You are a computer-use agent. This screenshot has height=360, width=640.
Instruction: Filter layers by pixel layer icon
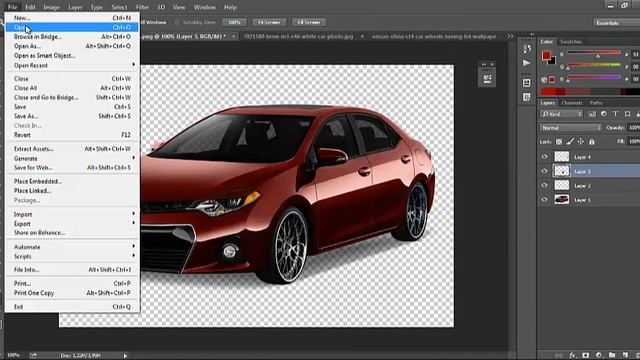[592, 114]
